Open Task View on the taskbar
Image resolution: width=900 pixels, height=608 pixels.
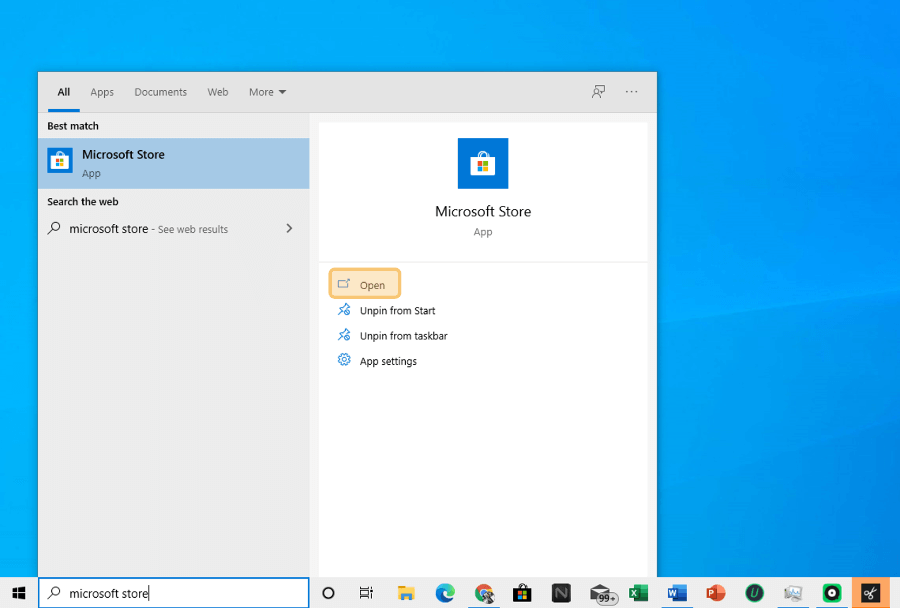(x=366, y=592)
